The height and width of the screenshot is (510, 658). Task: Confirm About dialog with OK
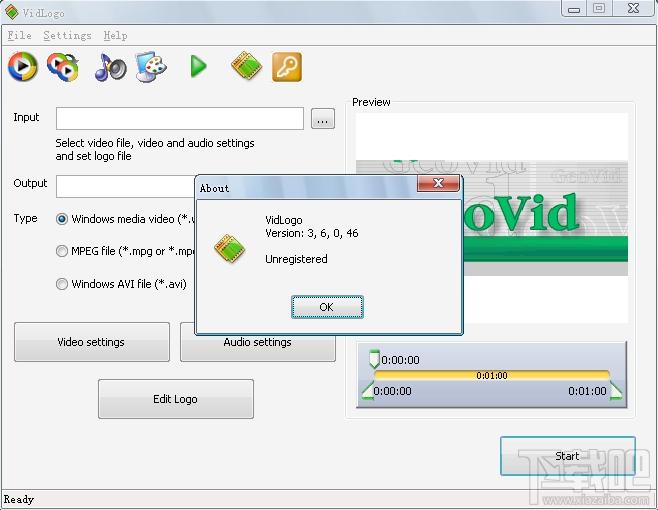(x=327, y=307)
